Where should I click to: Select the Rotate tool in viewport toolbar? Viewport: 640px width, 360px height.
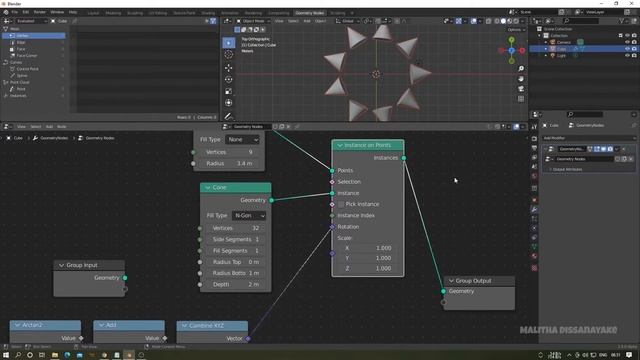pyautogui.click(x=229, y=80)
